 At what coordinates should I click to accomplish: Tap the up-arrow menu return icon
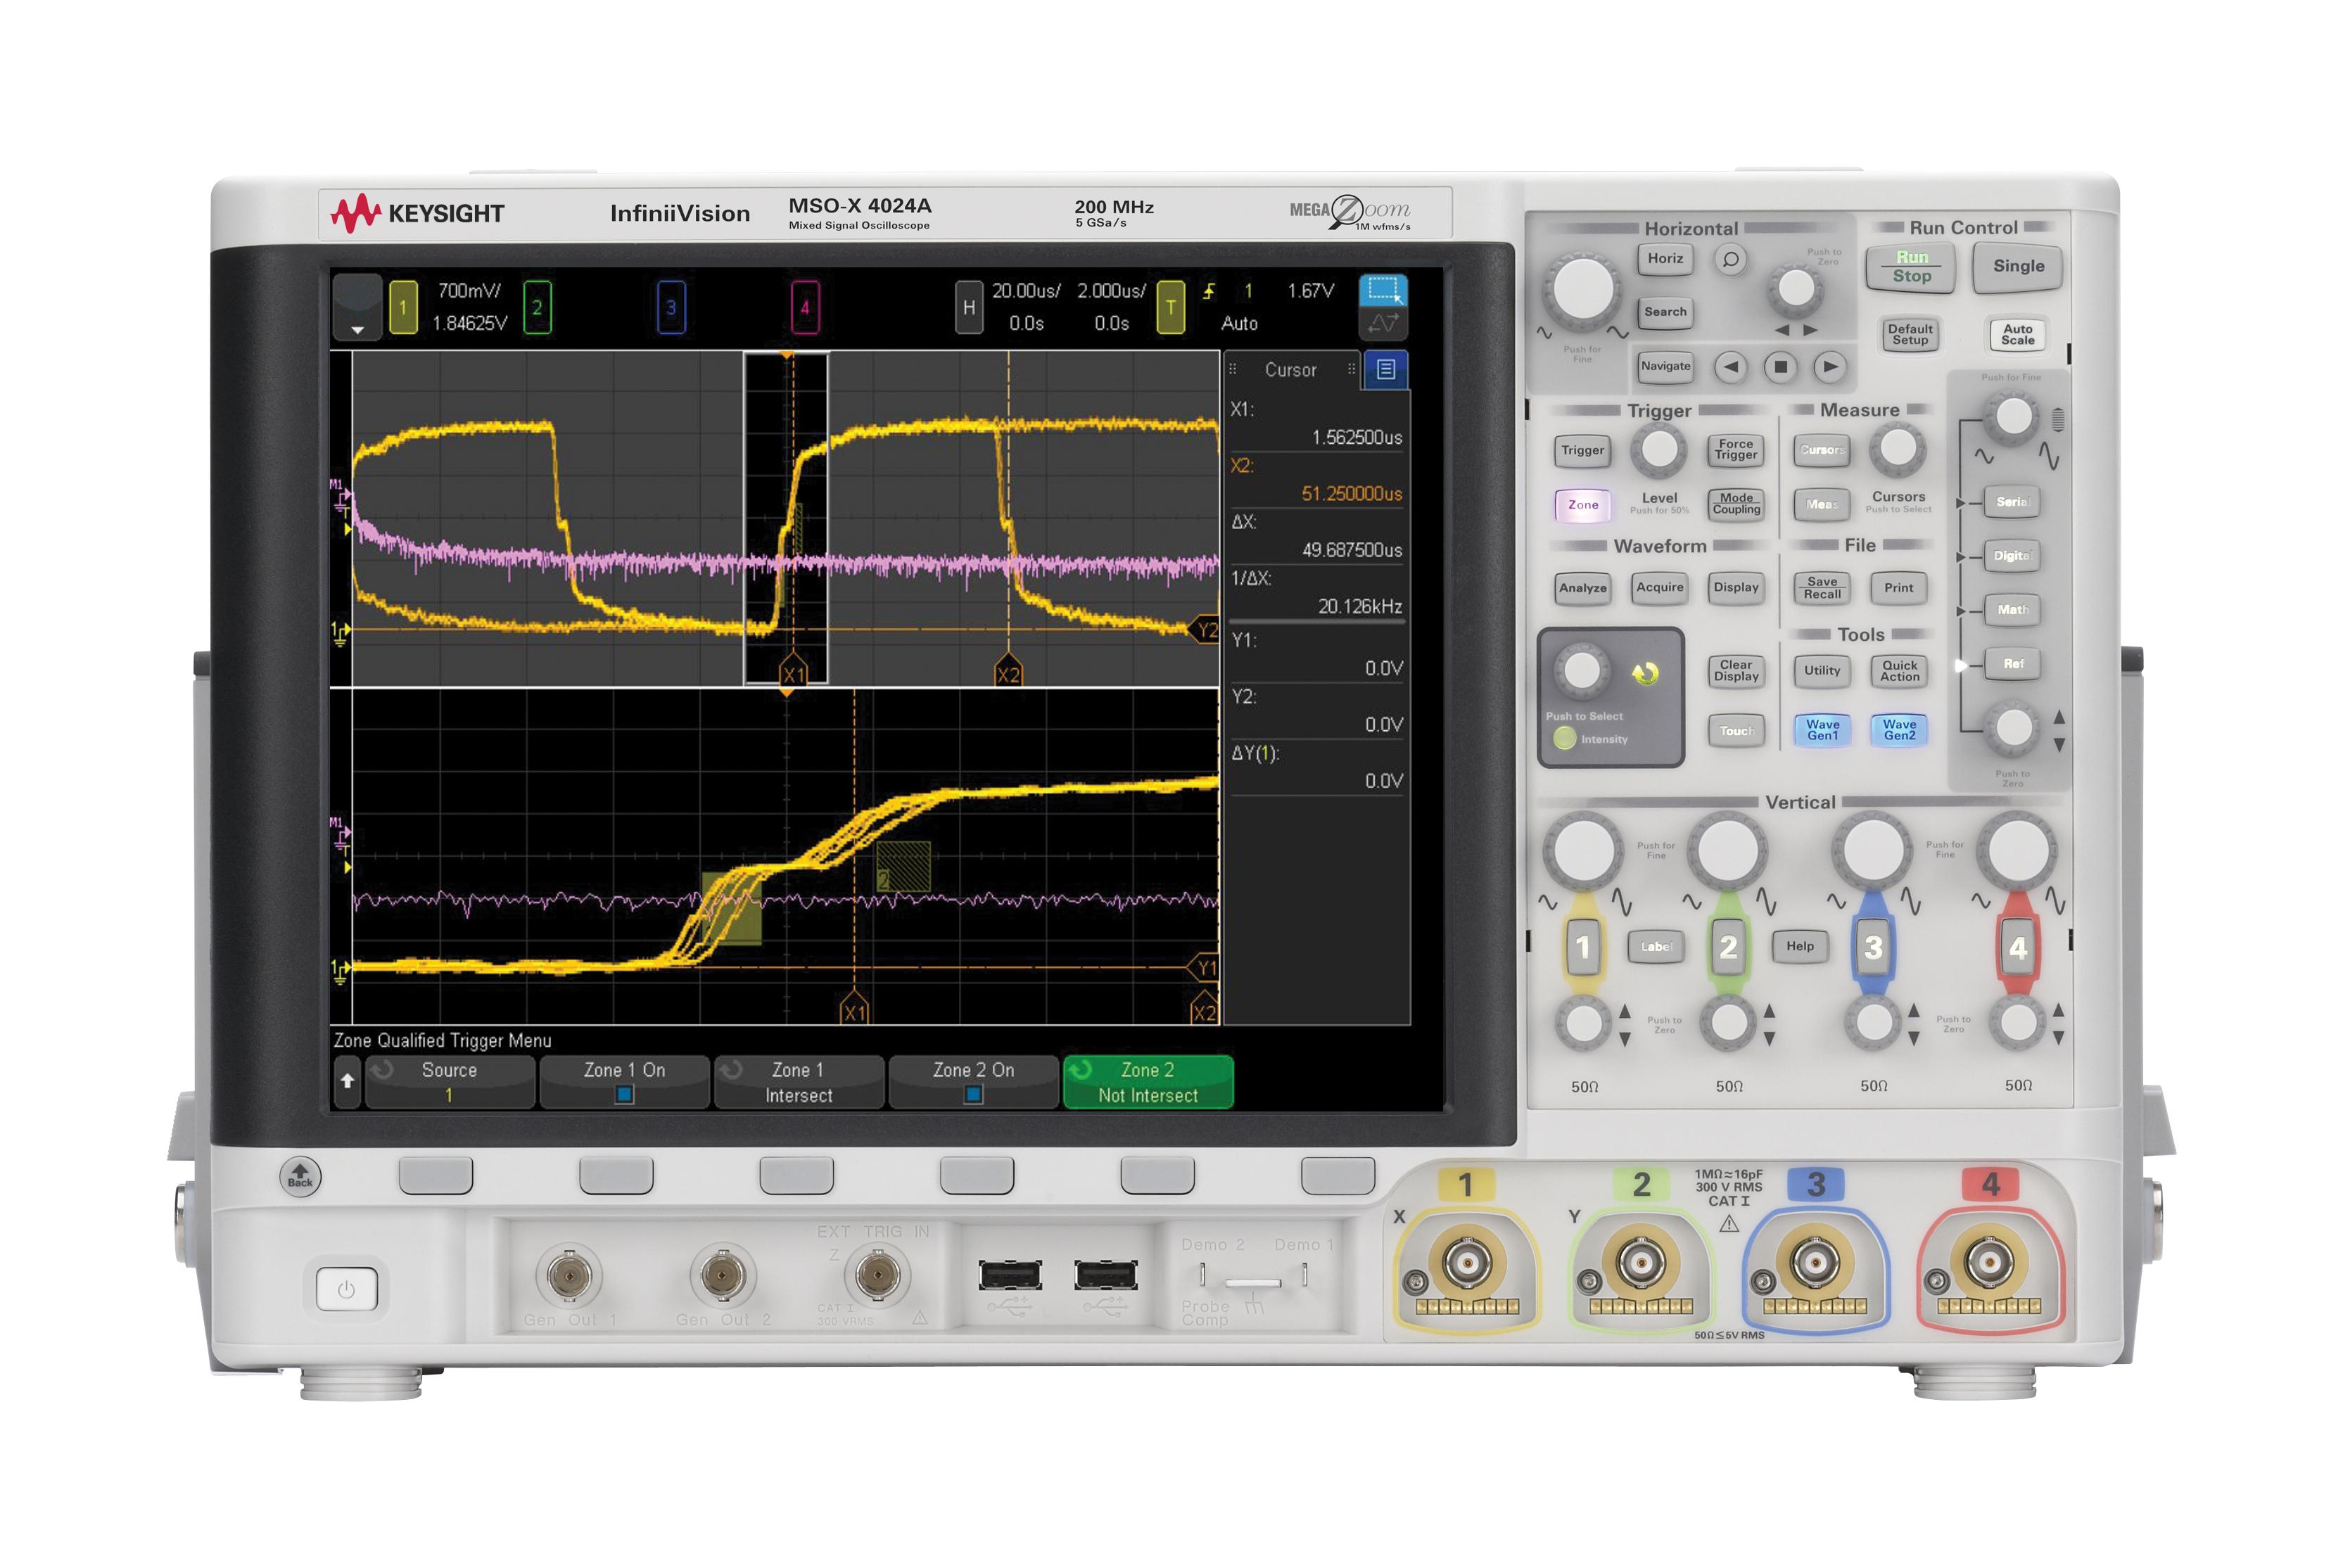click(x=347, y=1081)
